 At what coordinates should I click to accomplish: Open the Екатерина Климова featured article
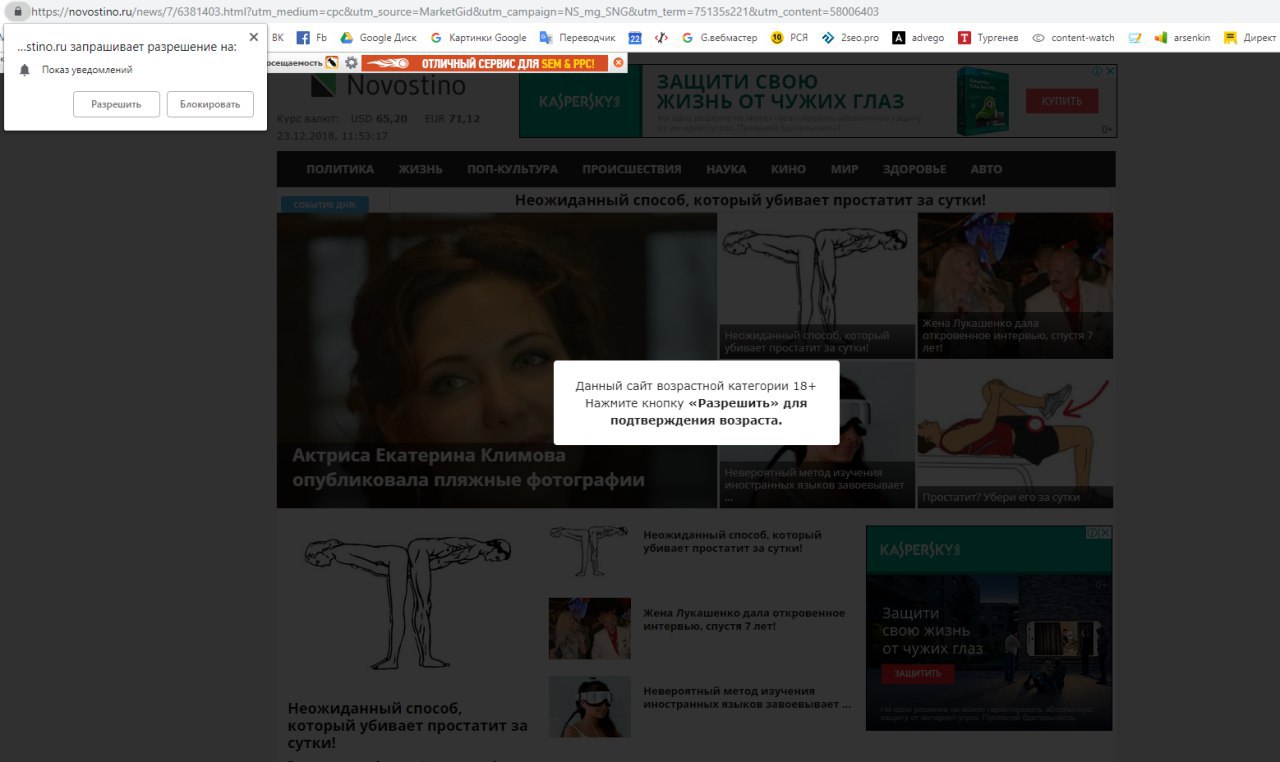[497, 360]
